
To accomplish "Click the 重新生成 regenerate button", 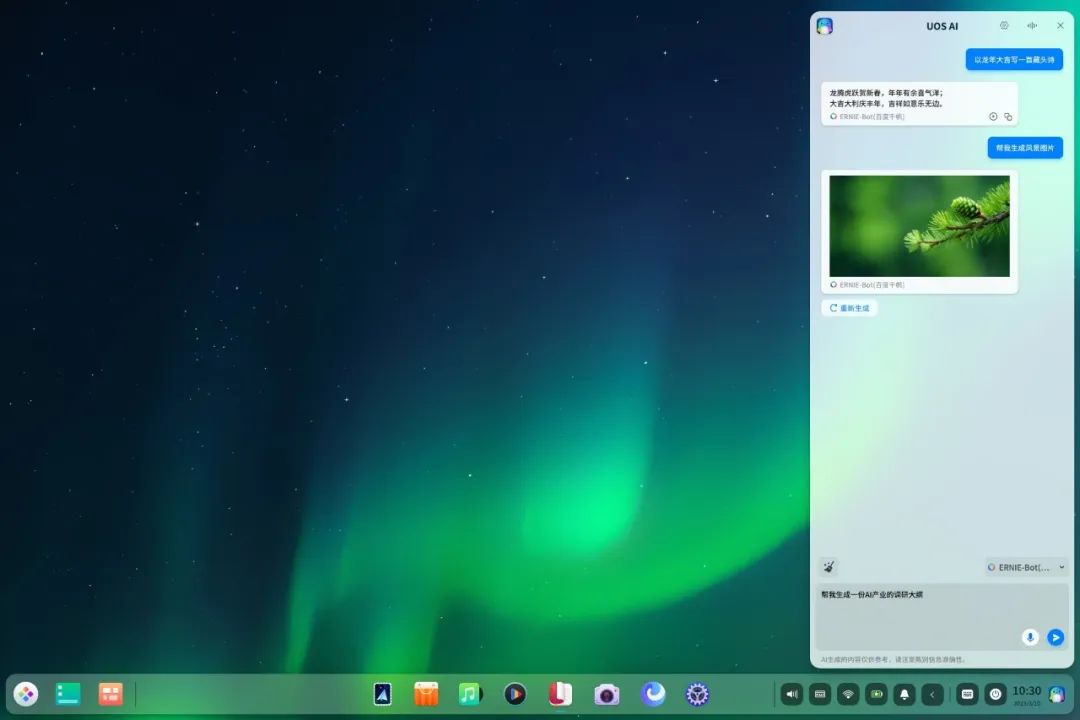I will tap(849, 308).
